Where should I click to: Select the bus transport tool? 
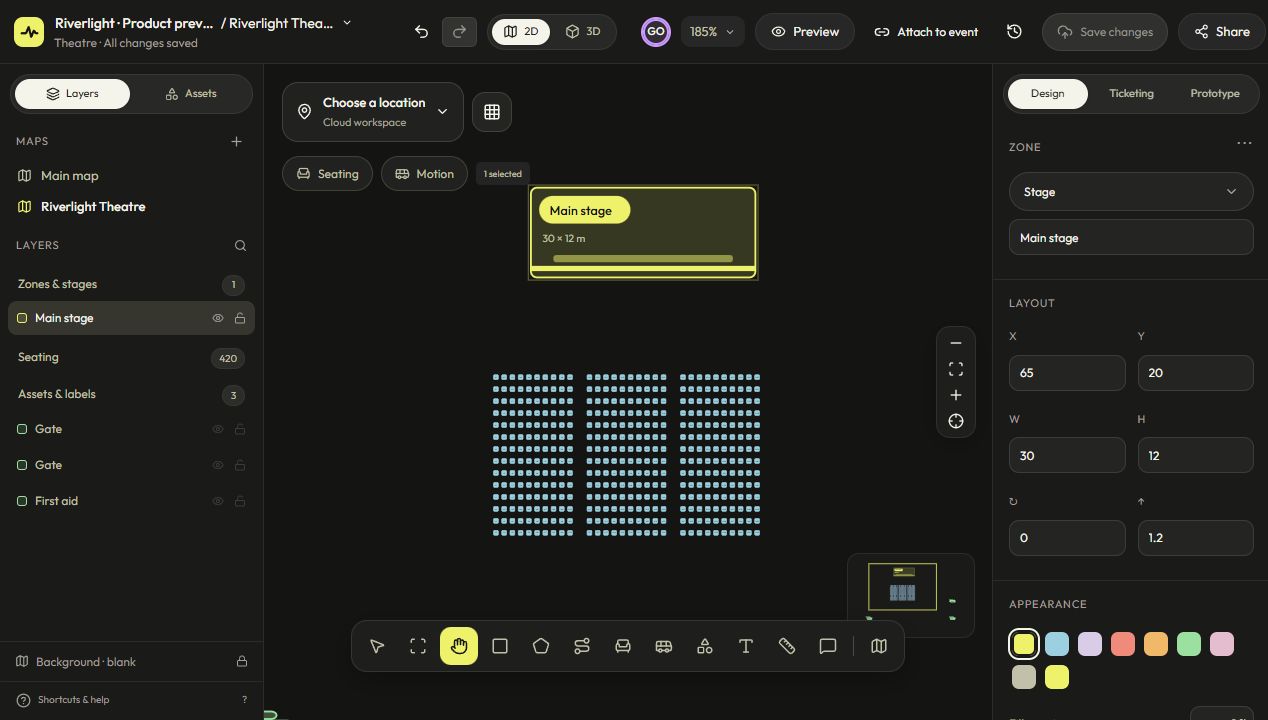[x=664, y=646]
